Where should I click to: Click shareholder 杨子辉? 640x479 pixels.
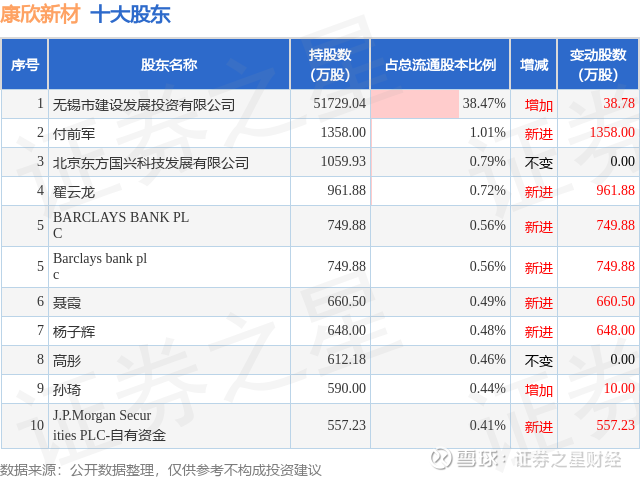(x=74, y=332)
